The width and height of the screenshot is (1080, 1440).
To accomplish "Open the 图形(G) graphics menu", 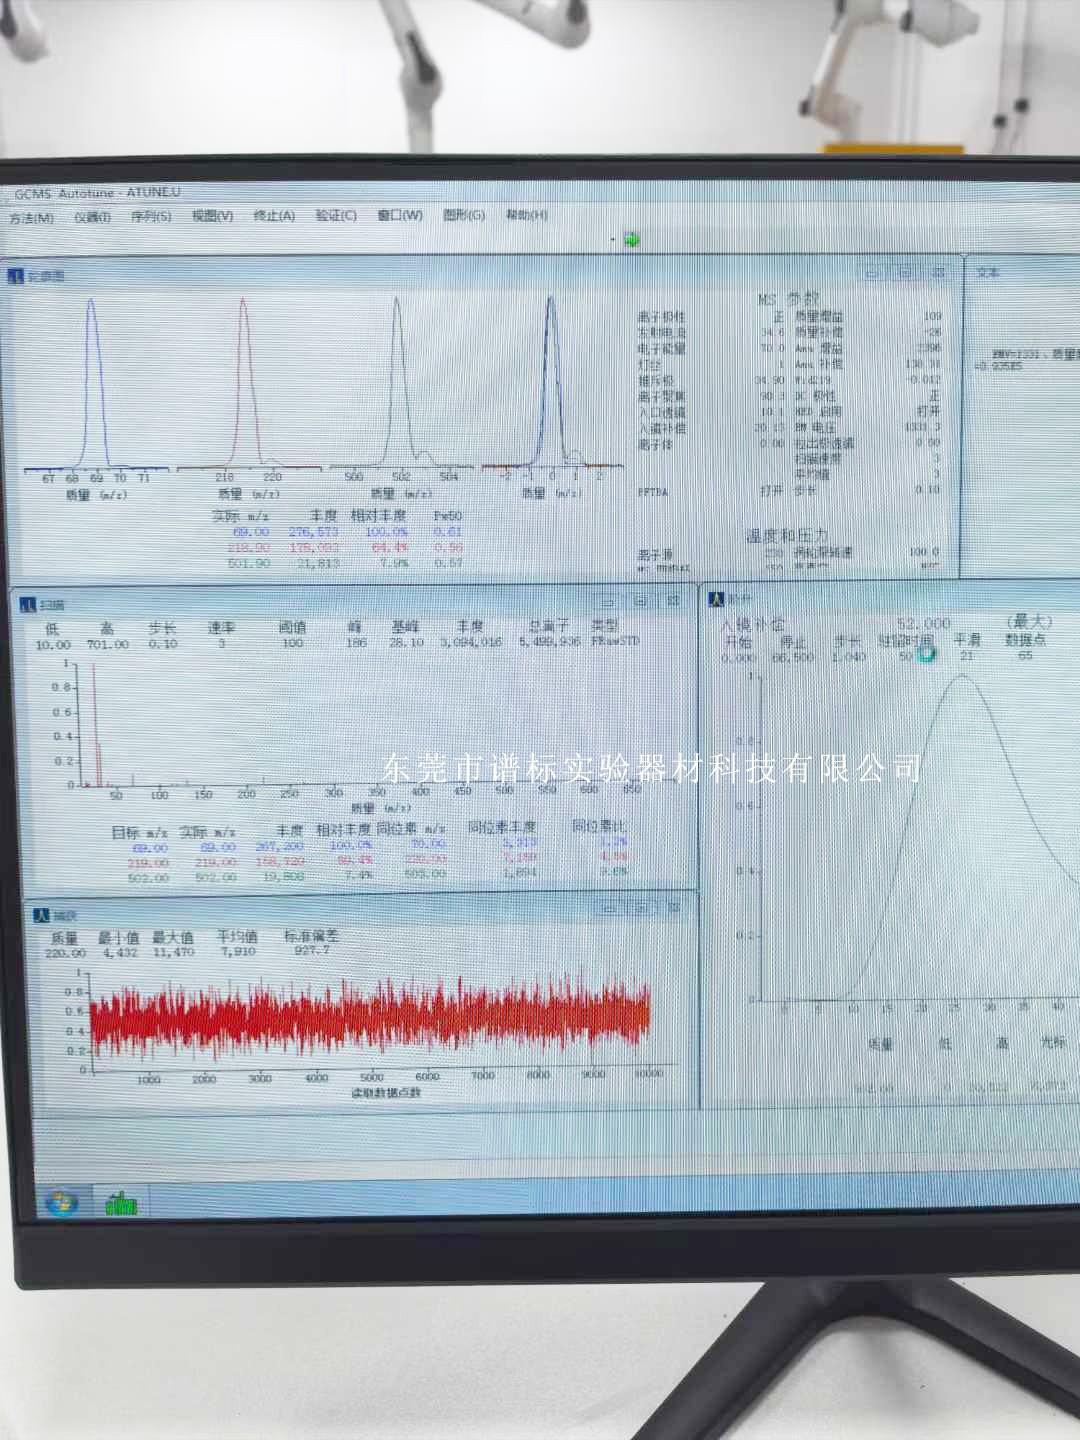I will [463, 215].
